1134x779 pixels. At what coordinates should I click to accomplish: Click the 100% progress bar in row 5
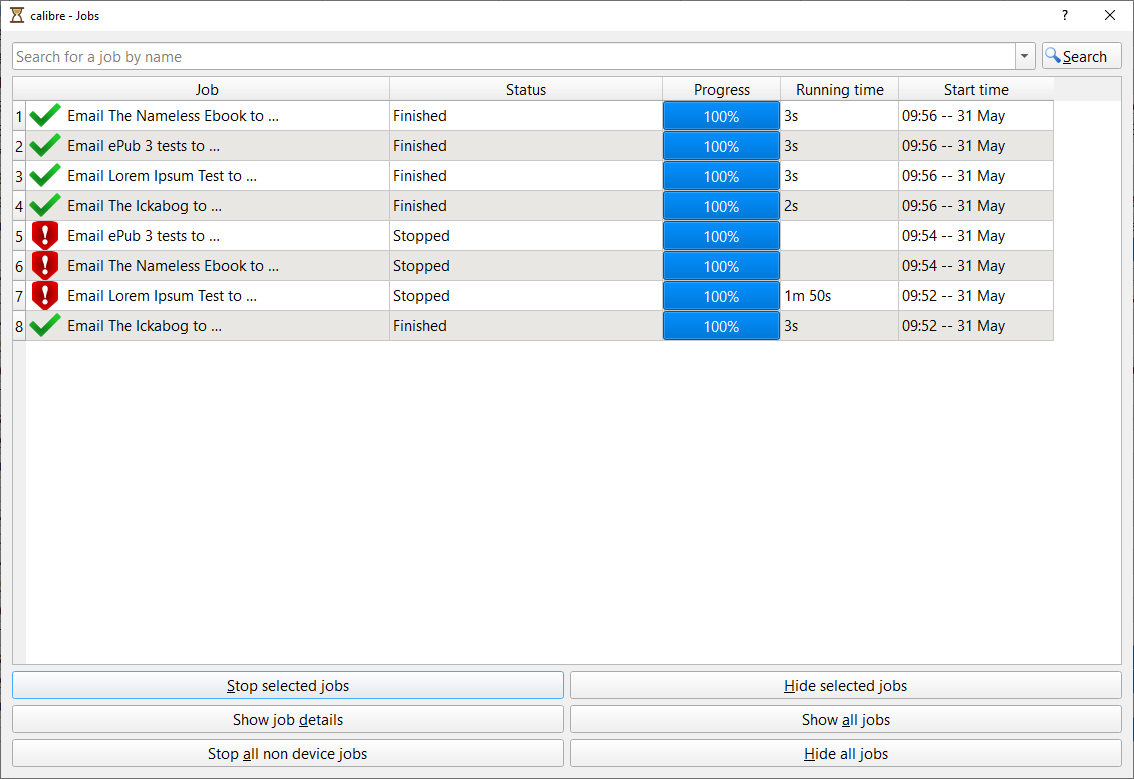coord(722,236)
